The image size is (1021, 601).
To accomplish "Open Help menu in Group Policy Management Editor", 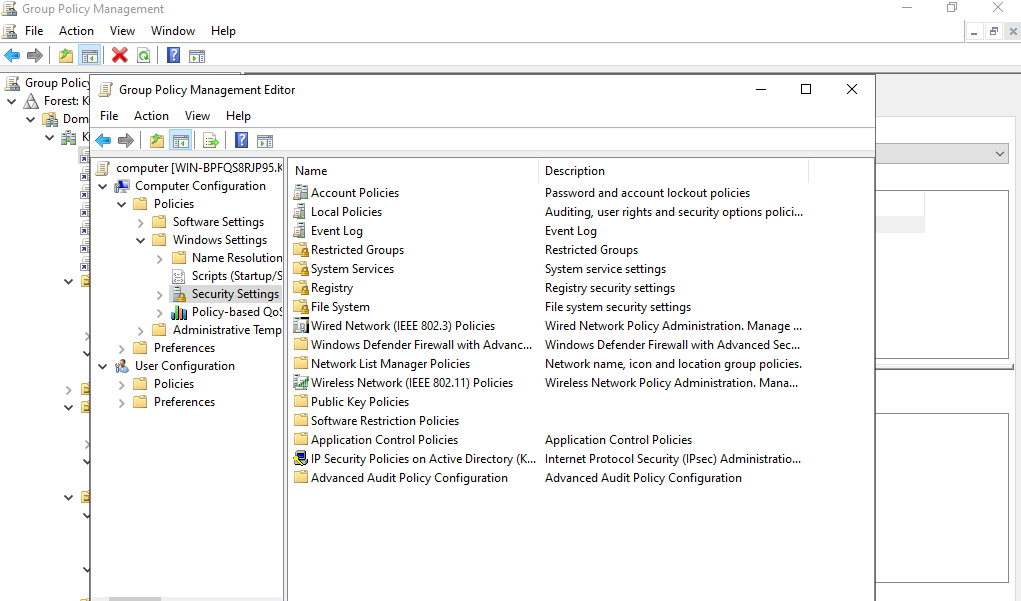I will coord(238,116).
